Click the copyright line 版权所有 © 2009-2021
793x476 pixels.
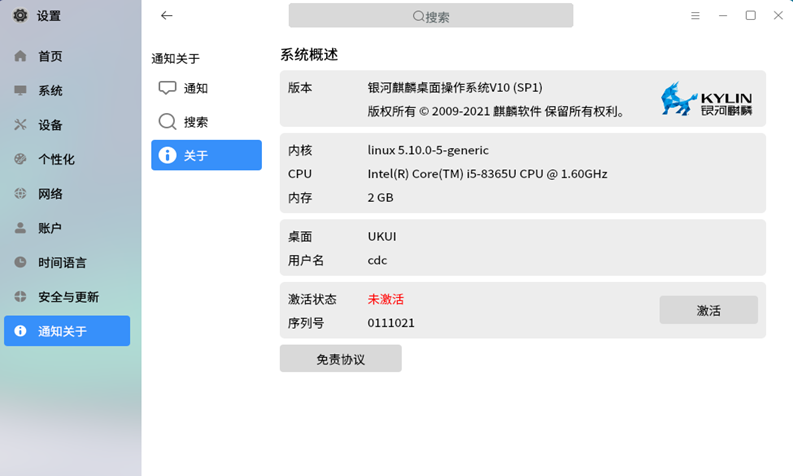click(496, 111)
